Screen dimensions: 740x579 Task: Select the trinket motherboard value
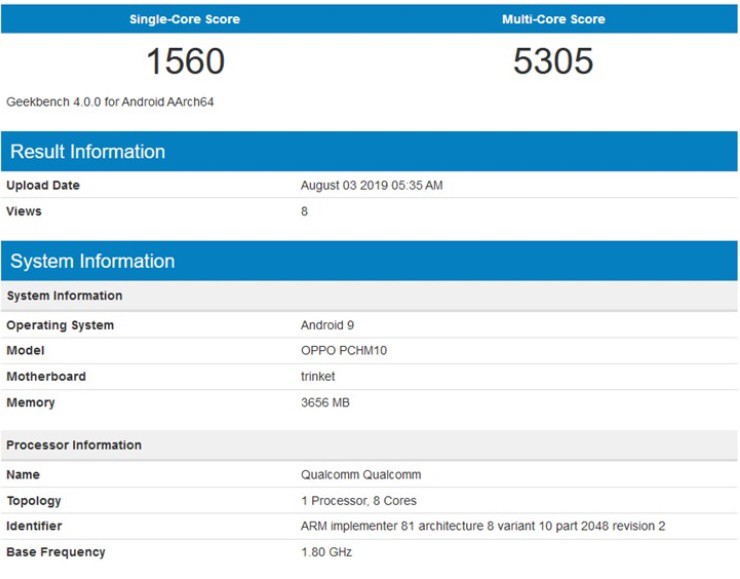click(318, 377)
